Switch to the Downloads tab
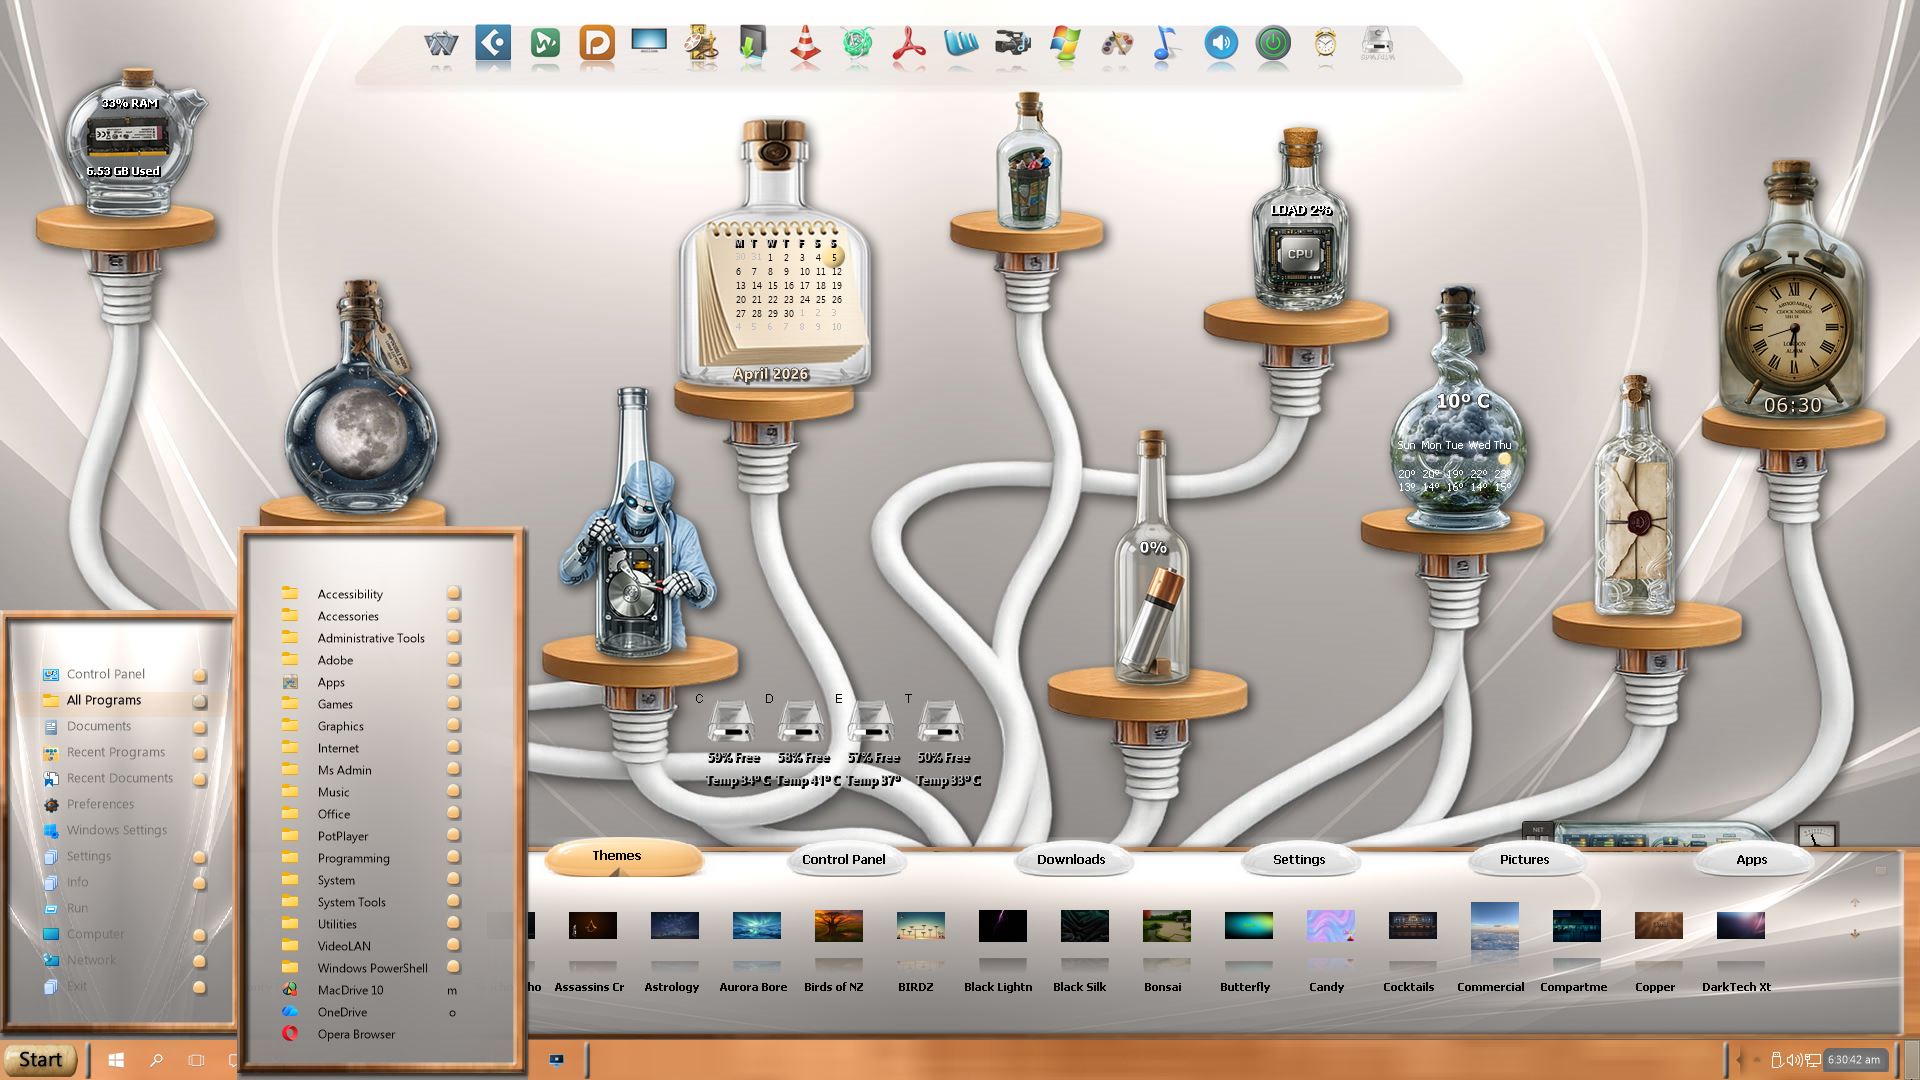This screenshot has height=1080, width=1920. pos(1071,859)
